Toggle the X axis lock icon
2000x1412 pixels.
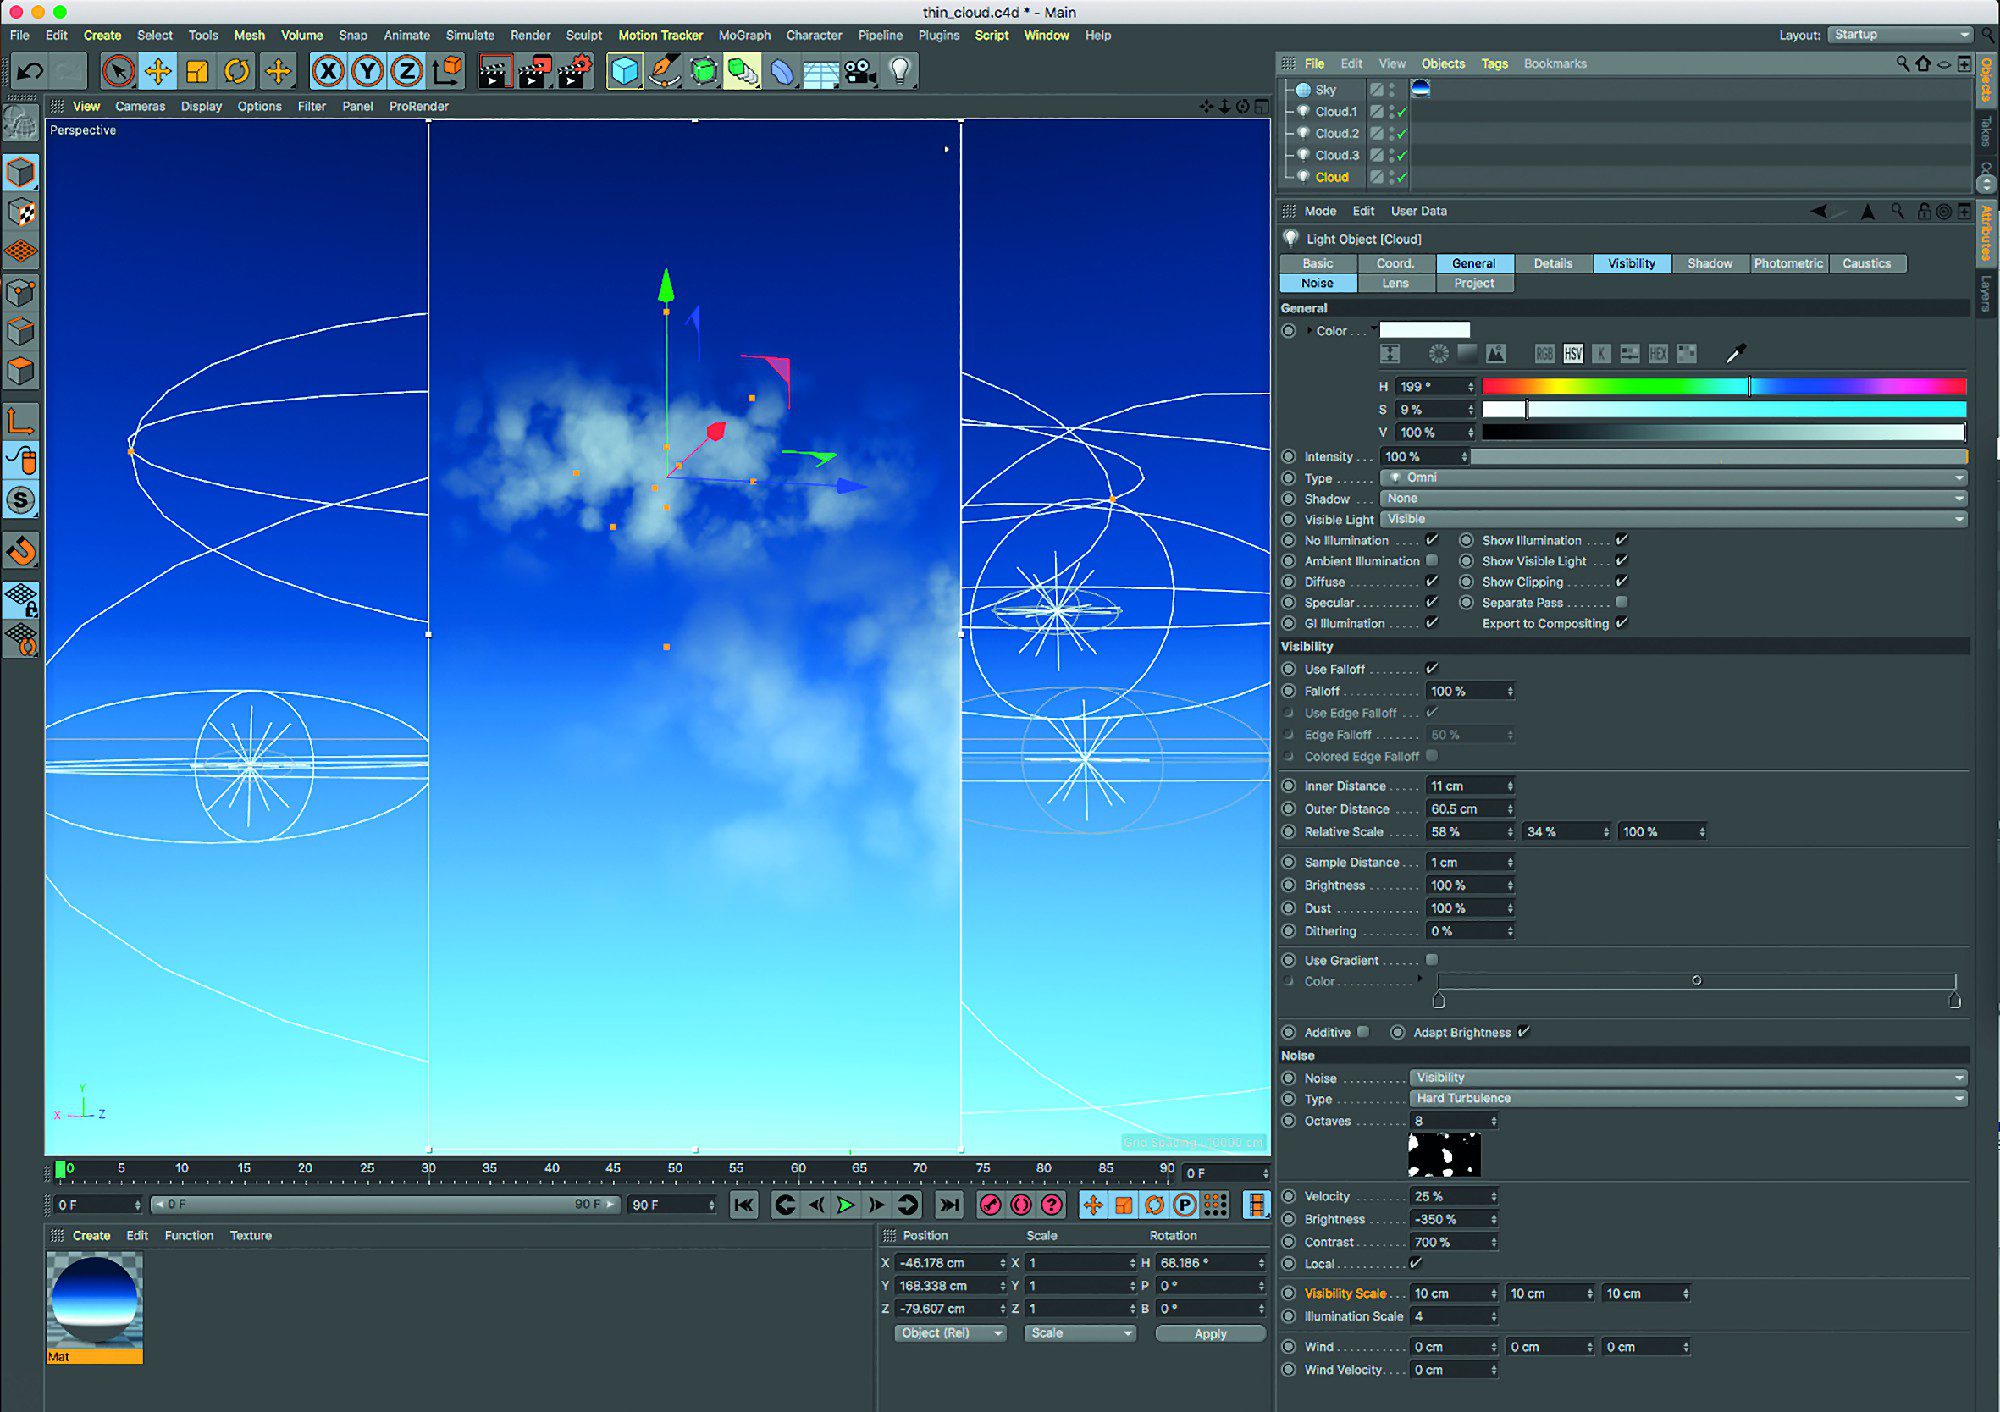click(x=328, y=71)
